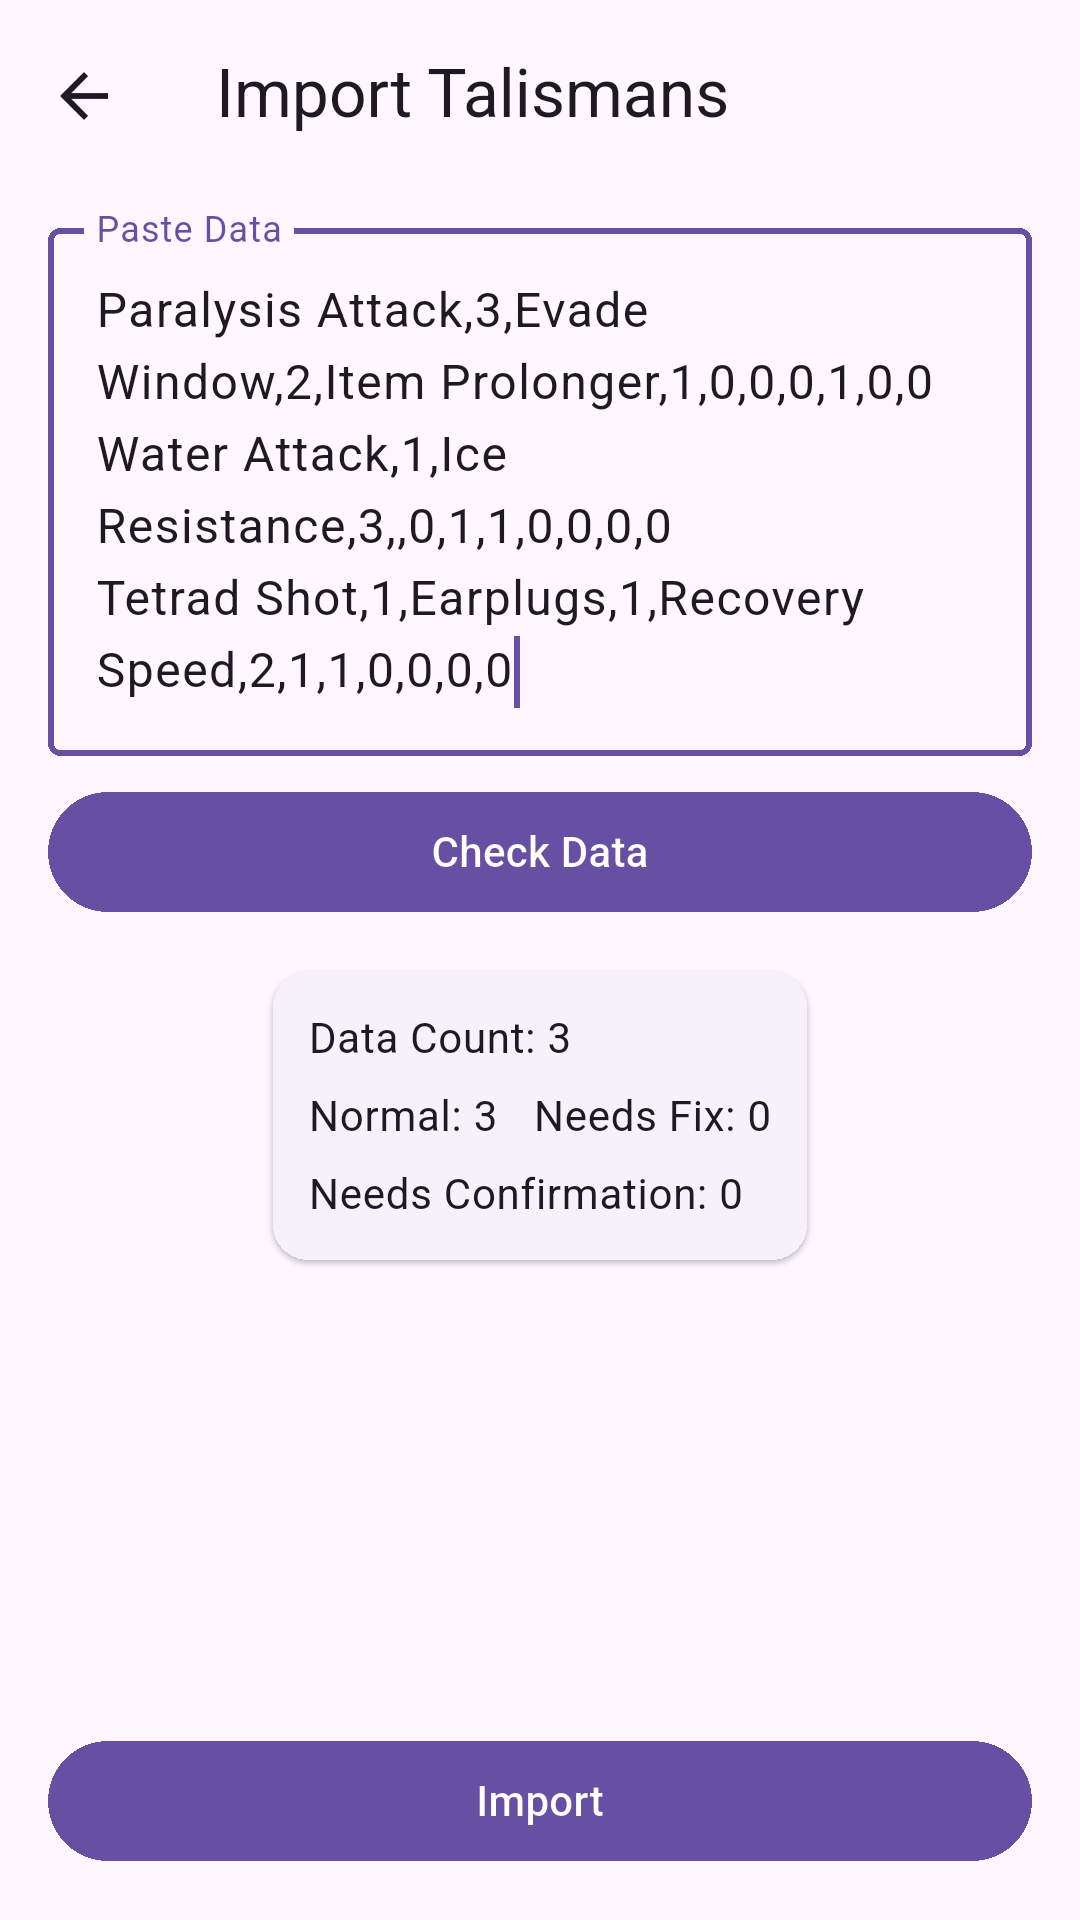Click the words 'Item Prolonger' in data
The width and height of the screenshot is (1080, 1920).
[548, 383]
